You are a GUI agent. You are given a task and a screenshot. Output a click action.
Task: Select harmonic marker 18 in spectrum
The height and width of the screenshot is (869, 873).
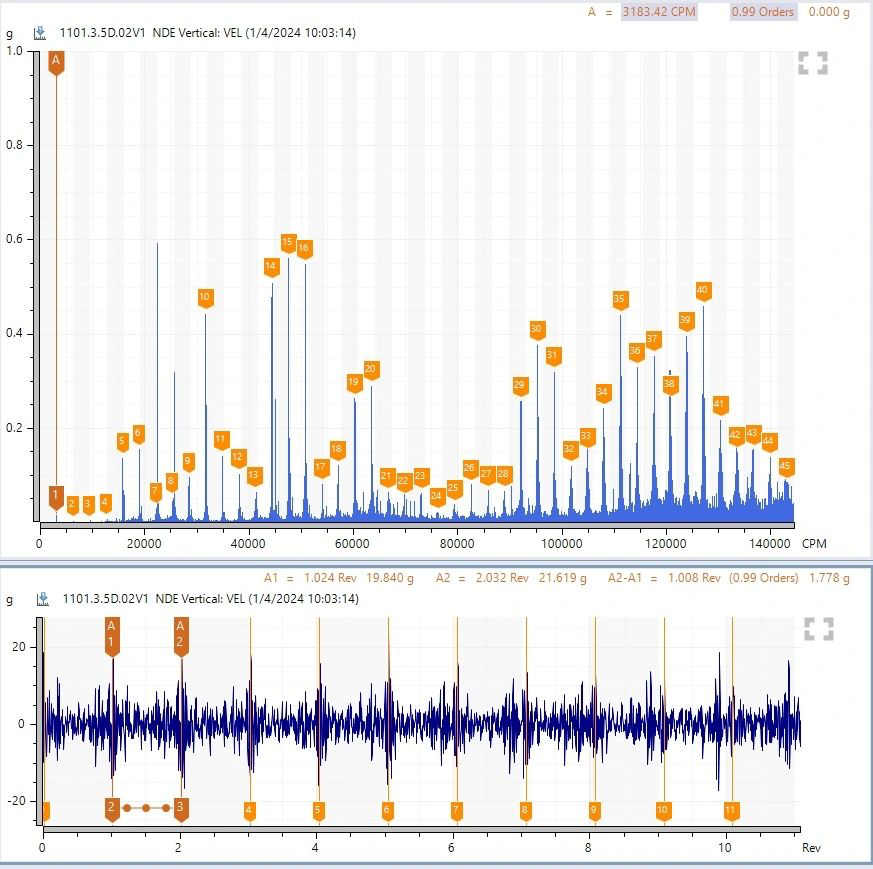coord(337,450)
